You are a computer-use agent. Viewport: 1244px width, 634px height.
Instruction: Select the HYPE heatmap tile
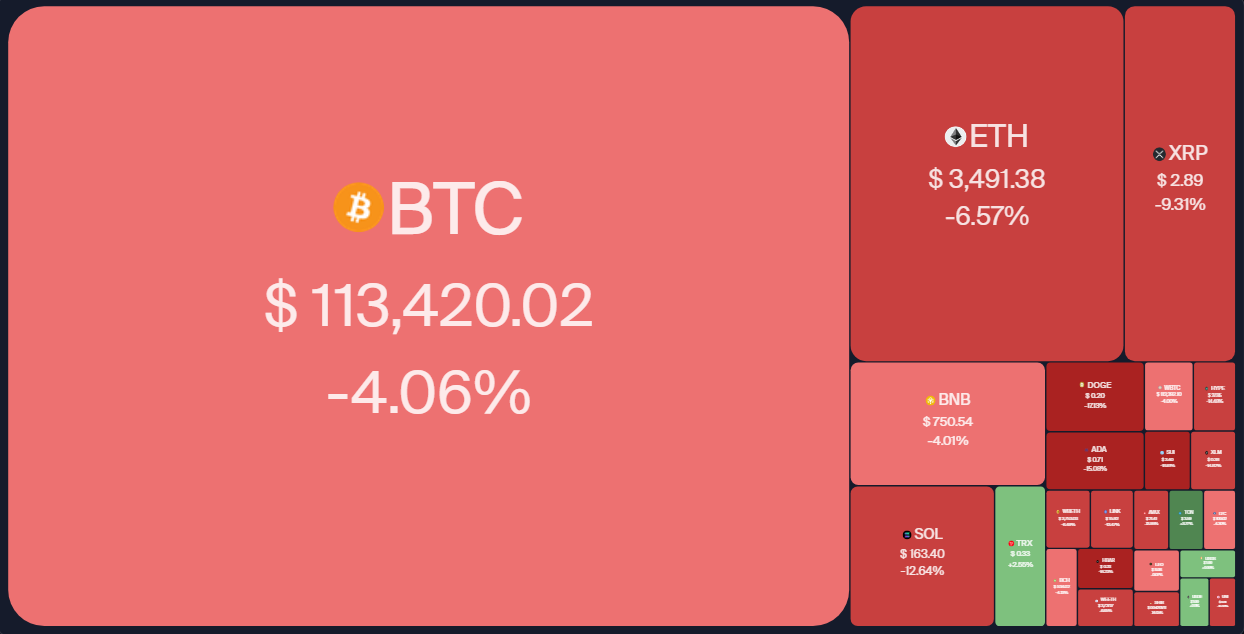(x=1214, y=396)
